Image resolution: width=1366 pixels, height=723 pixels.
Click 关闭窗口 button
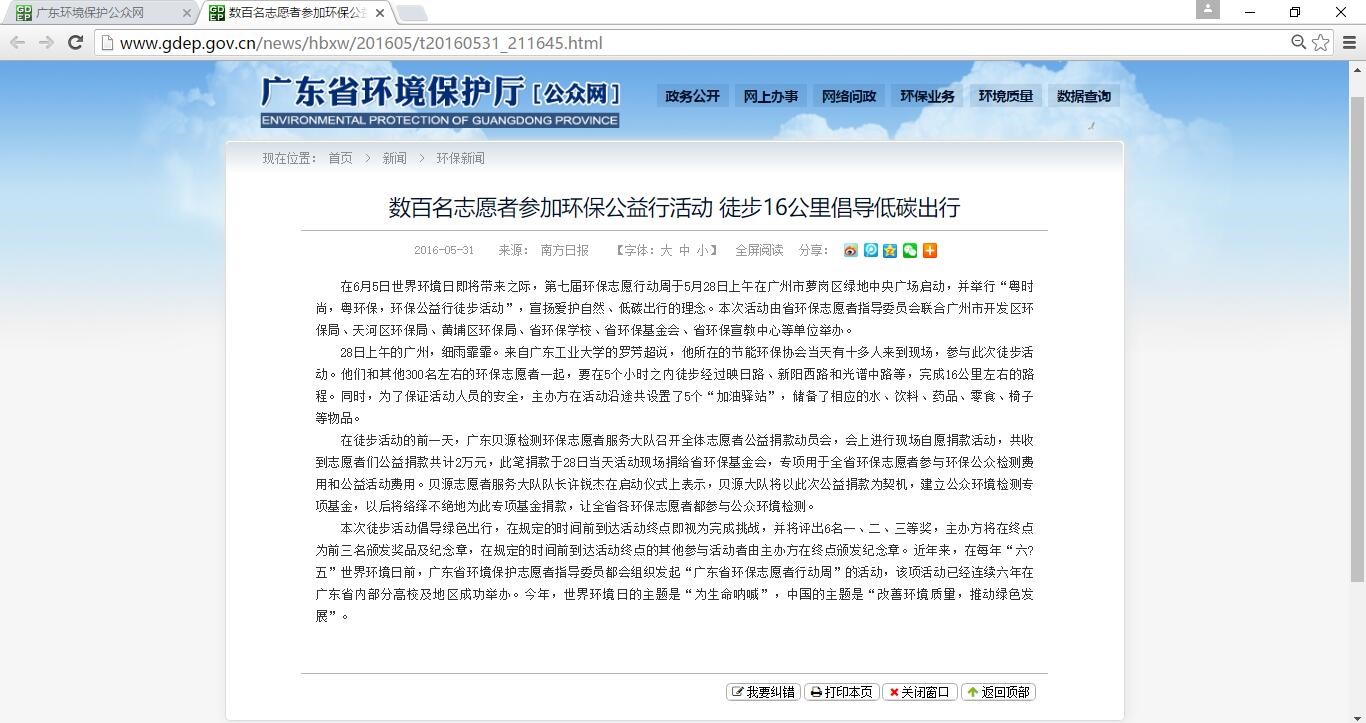920,692
